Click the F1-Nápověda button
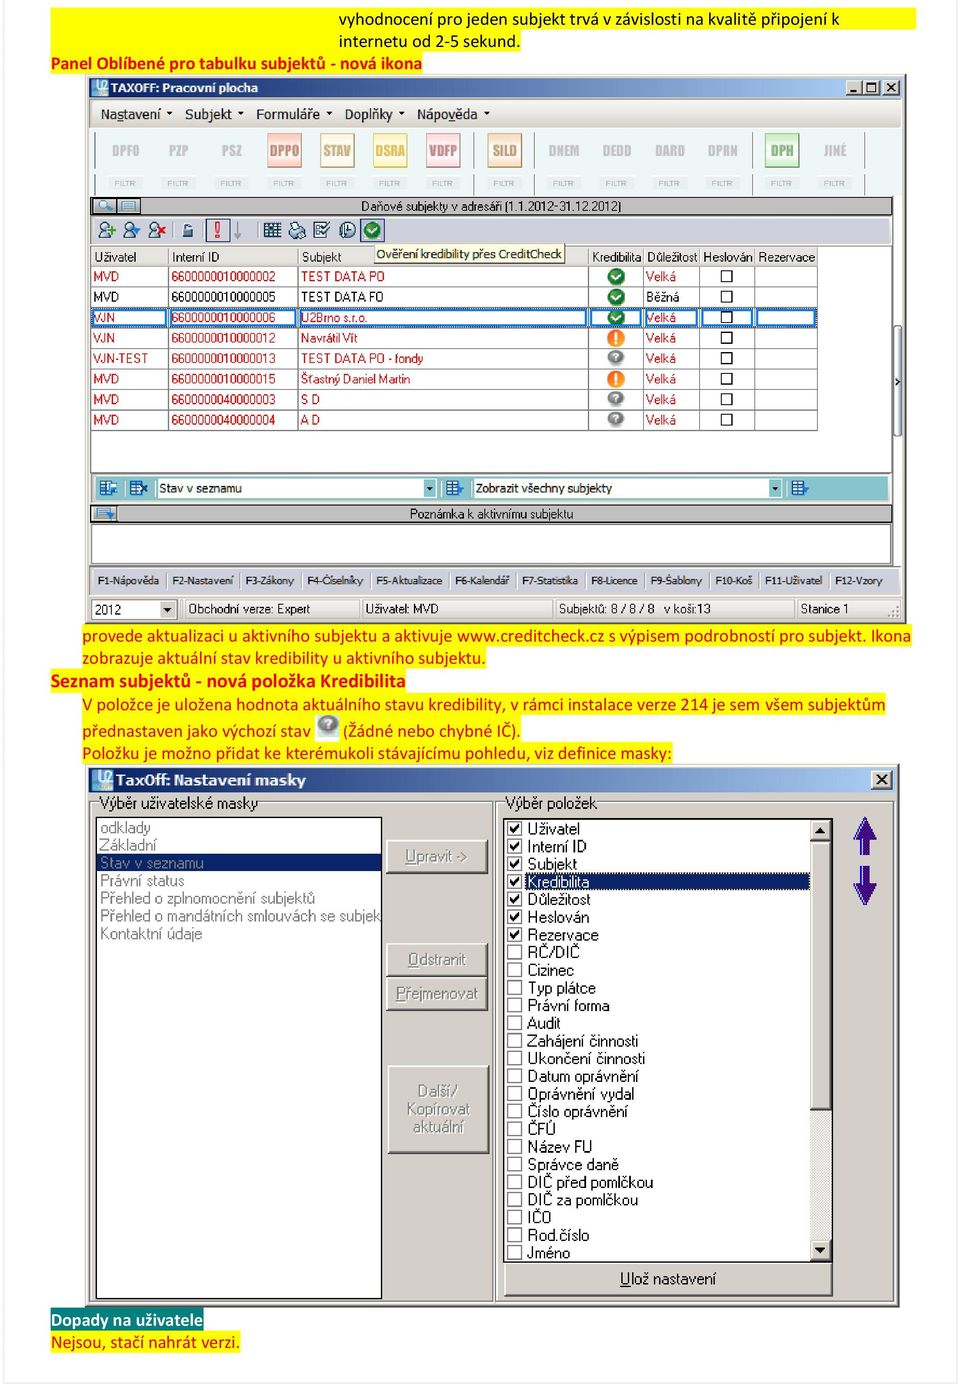This screenshot has height=1384, width=960. coord(128,580)
